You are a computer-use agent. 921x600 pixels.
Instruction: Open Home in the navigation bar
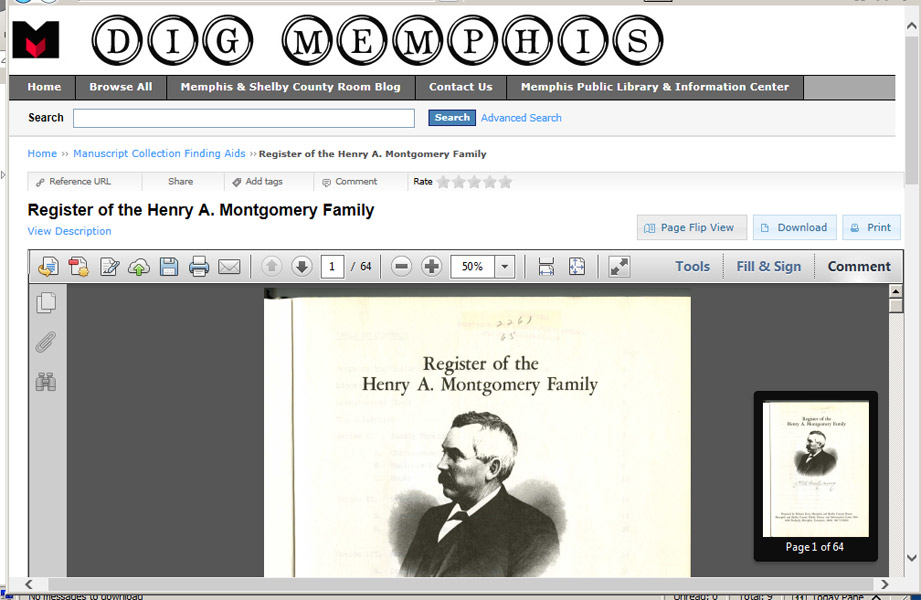click(x=44, y=87)
